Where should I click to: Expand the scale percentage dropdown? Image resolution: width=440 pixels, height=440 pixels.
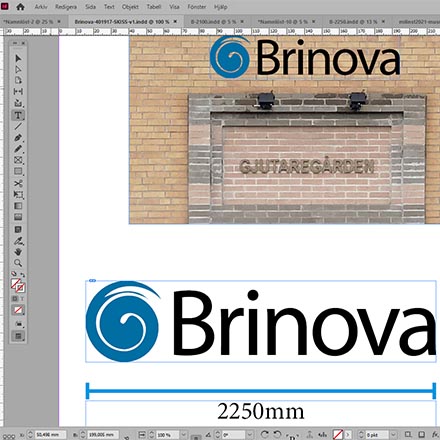pyautogui.click(x=183, y=435)
